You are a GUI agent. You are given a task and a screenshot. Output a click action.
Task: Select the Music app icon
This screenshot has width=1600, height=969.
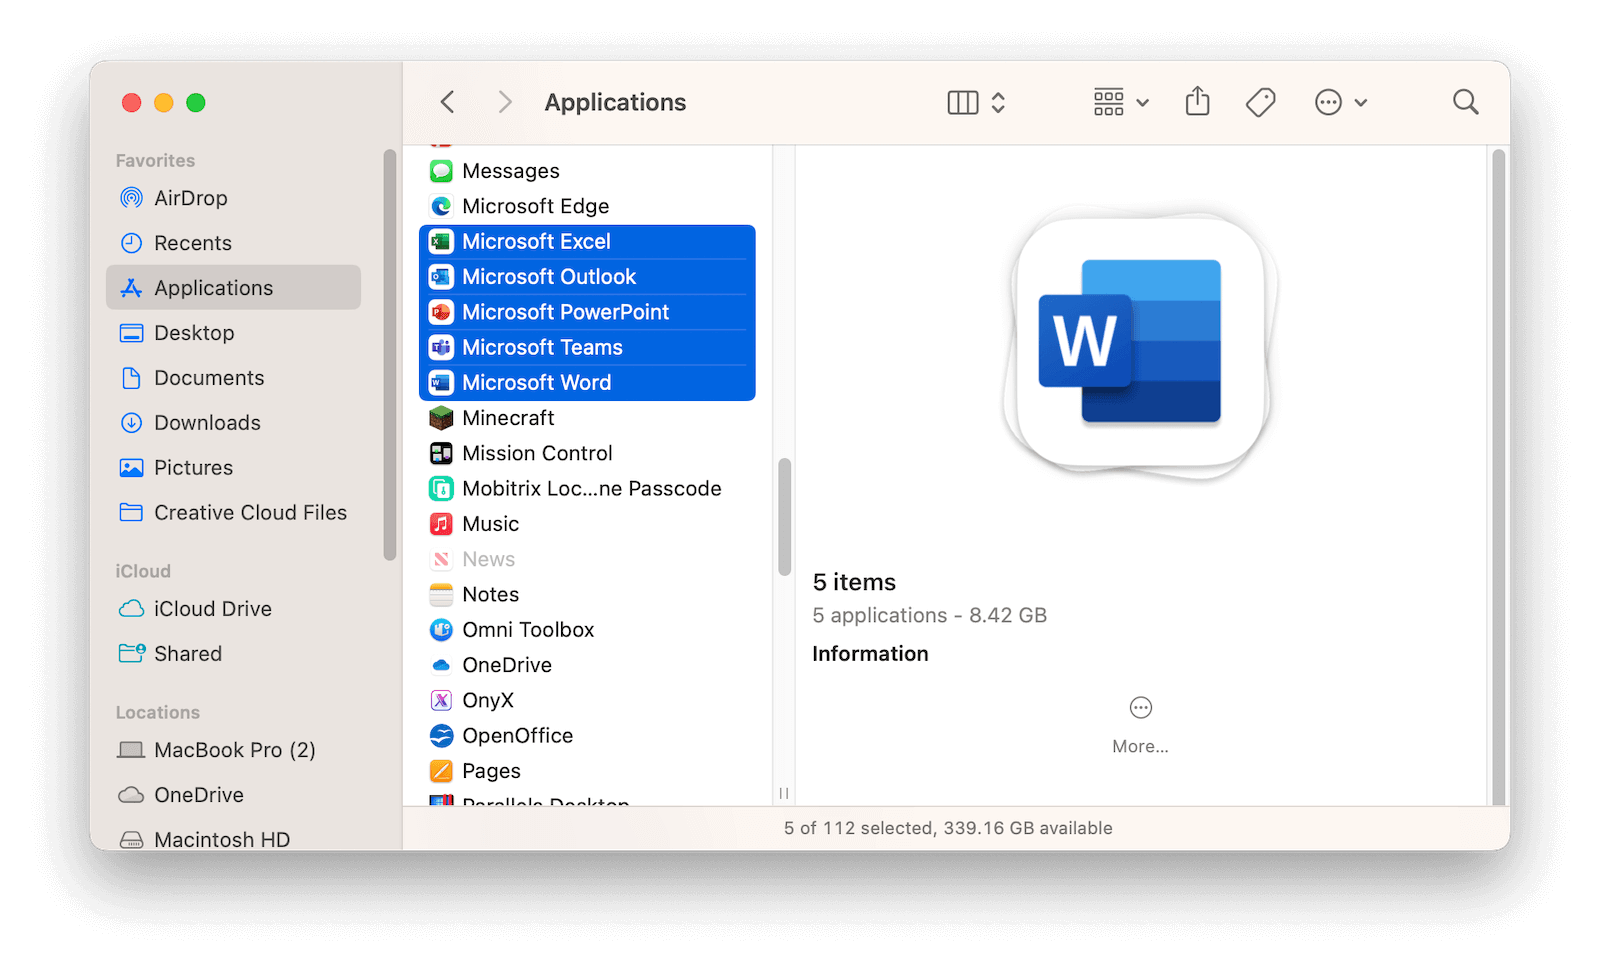coord(441,524)
